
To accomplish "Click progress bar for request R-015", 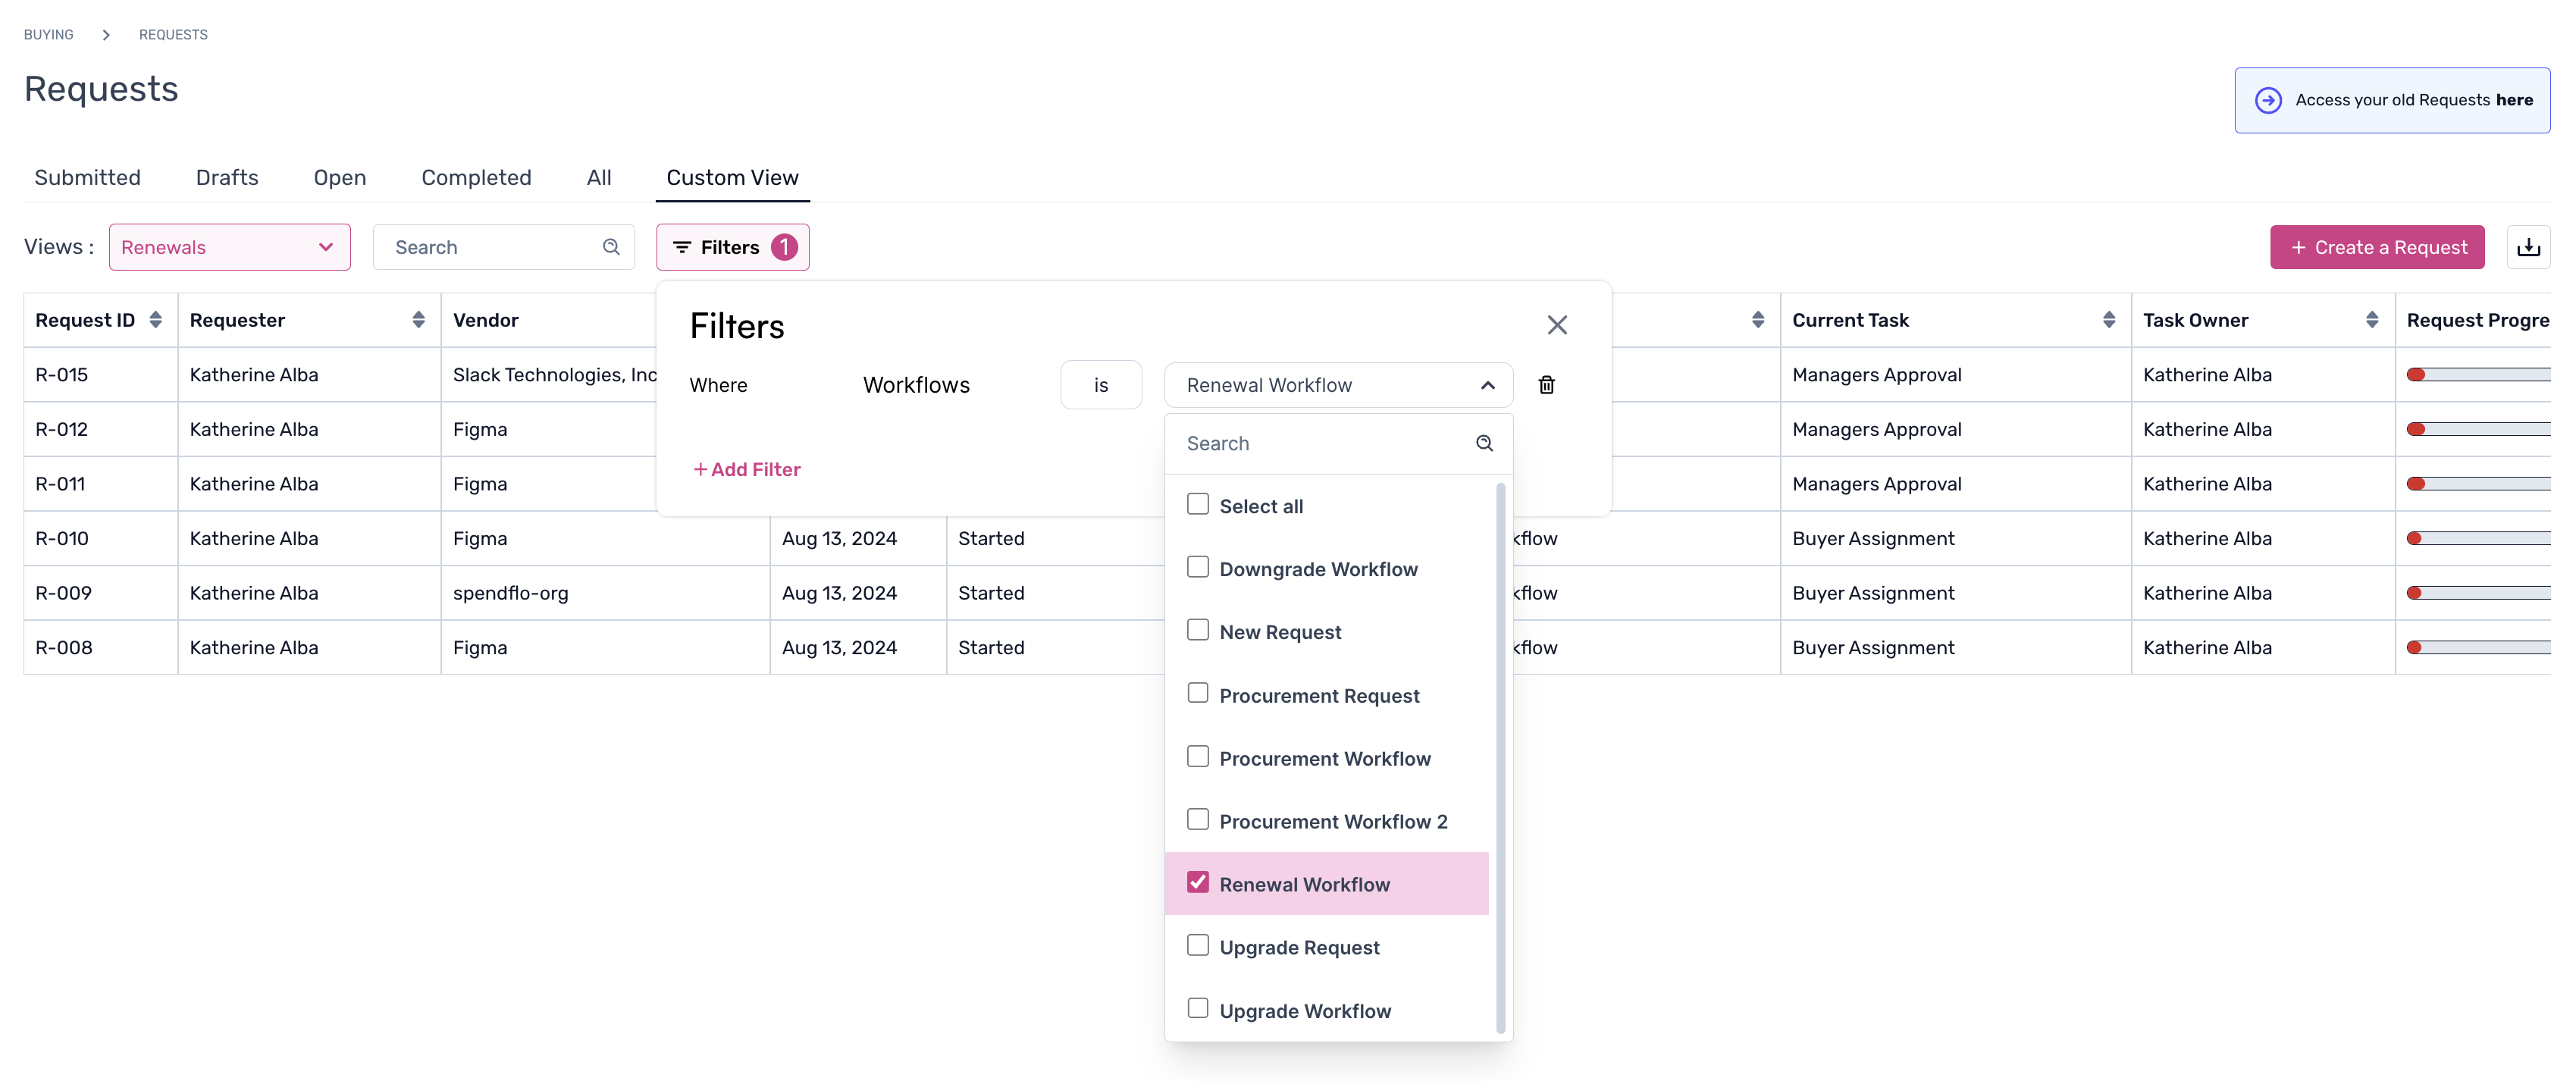I will click(2478, 375).
